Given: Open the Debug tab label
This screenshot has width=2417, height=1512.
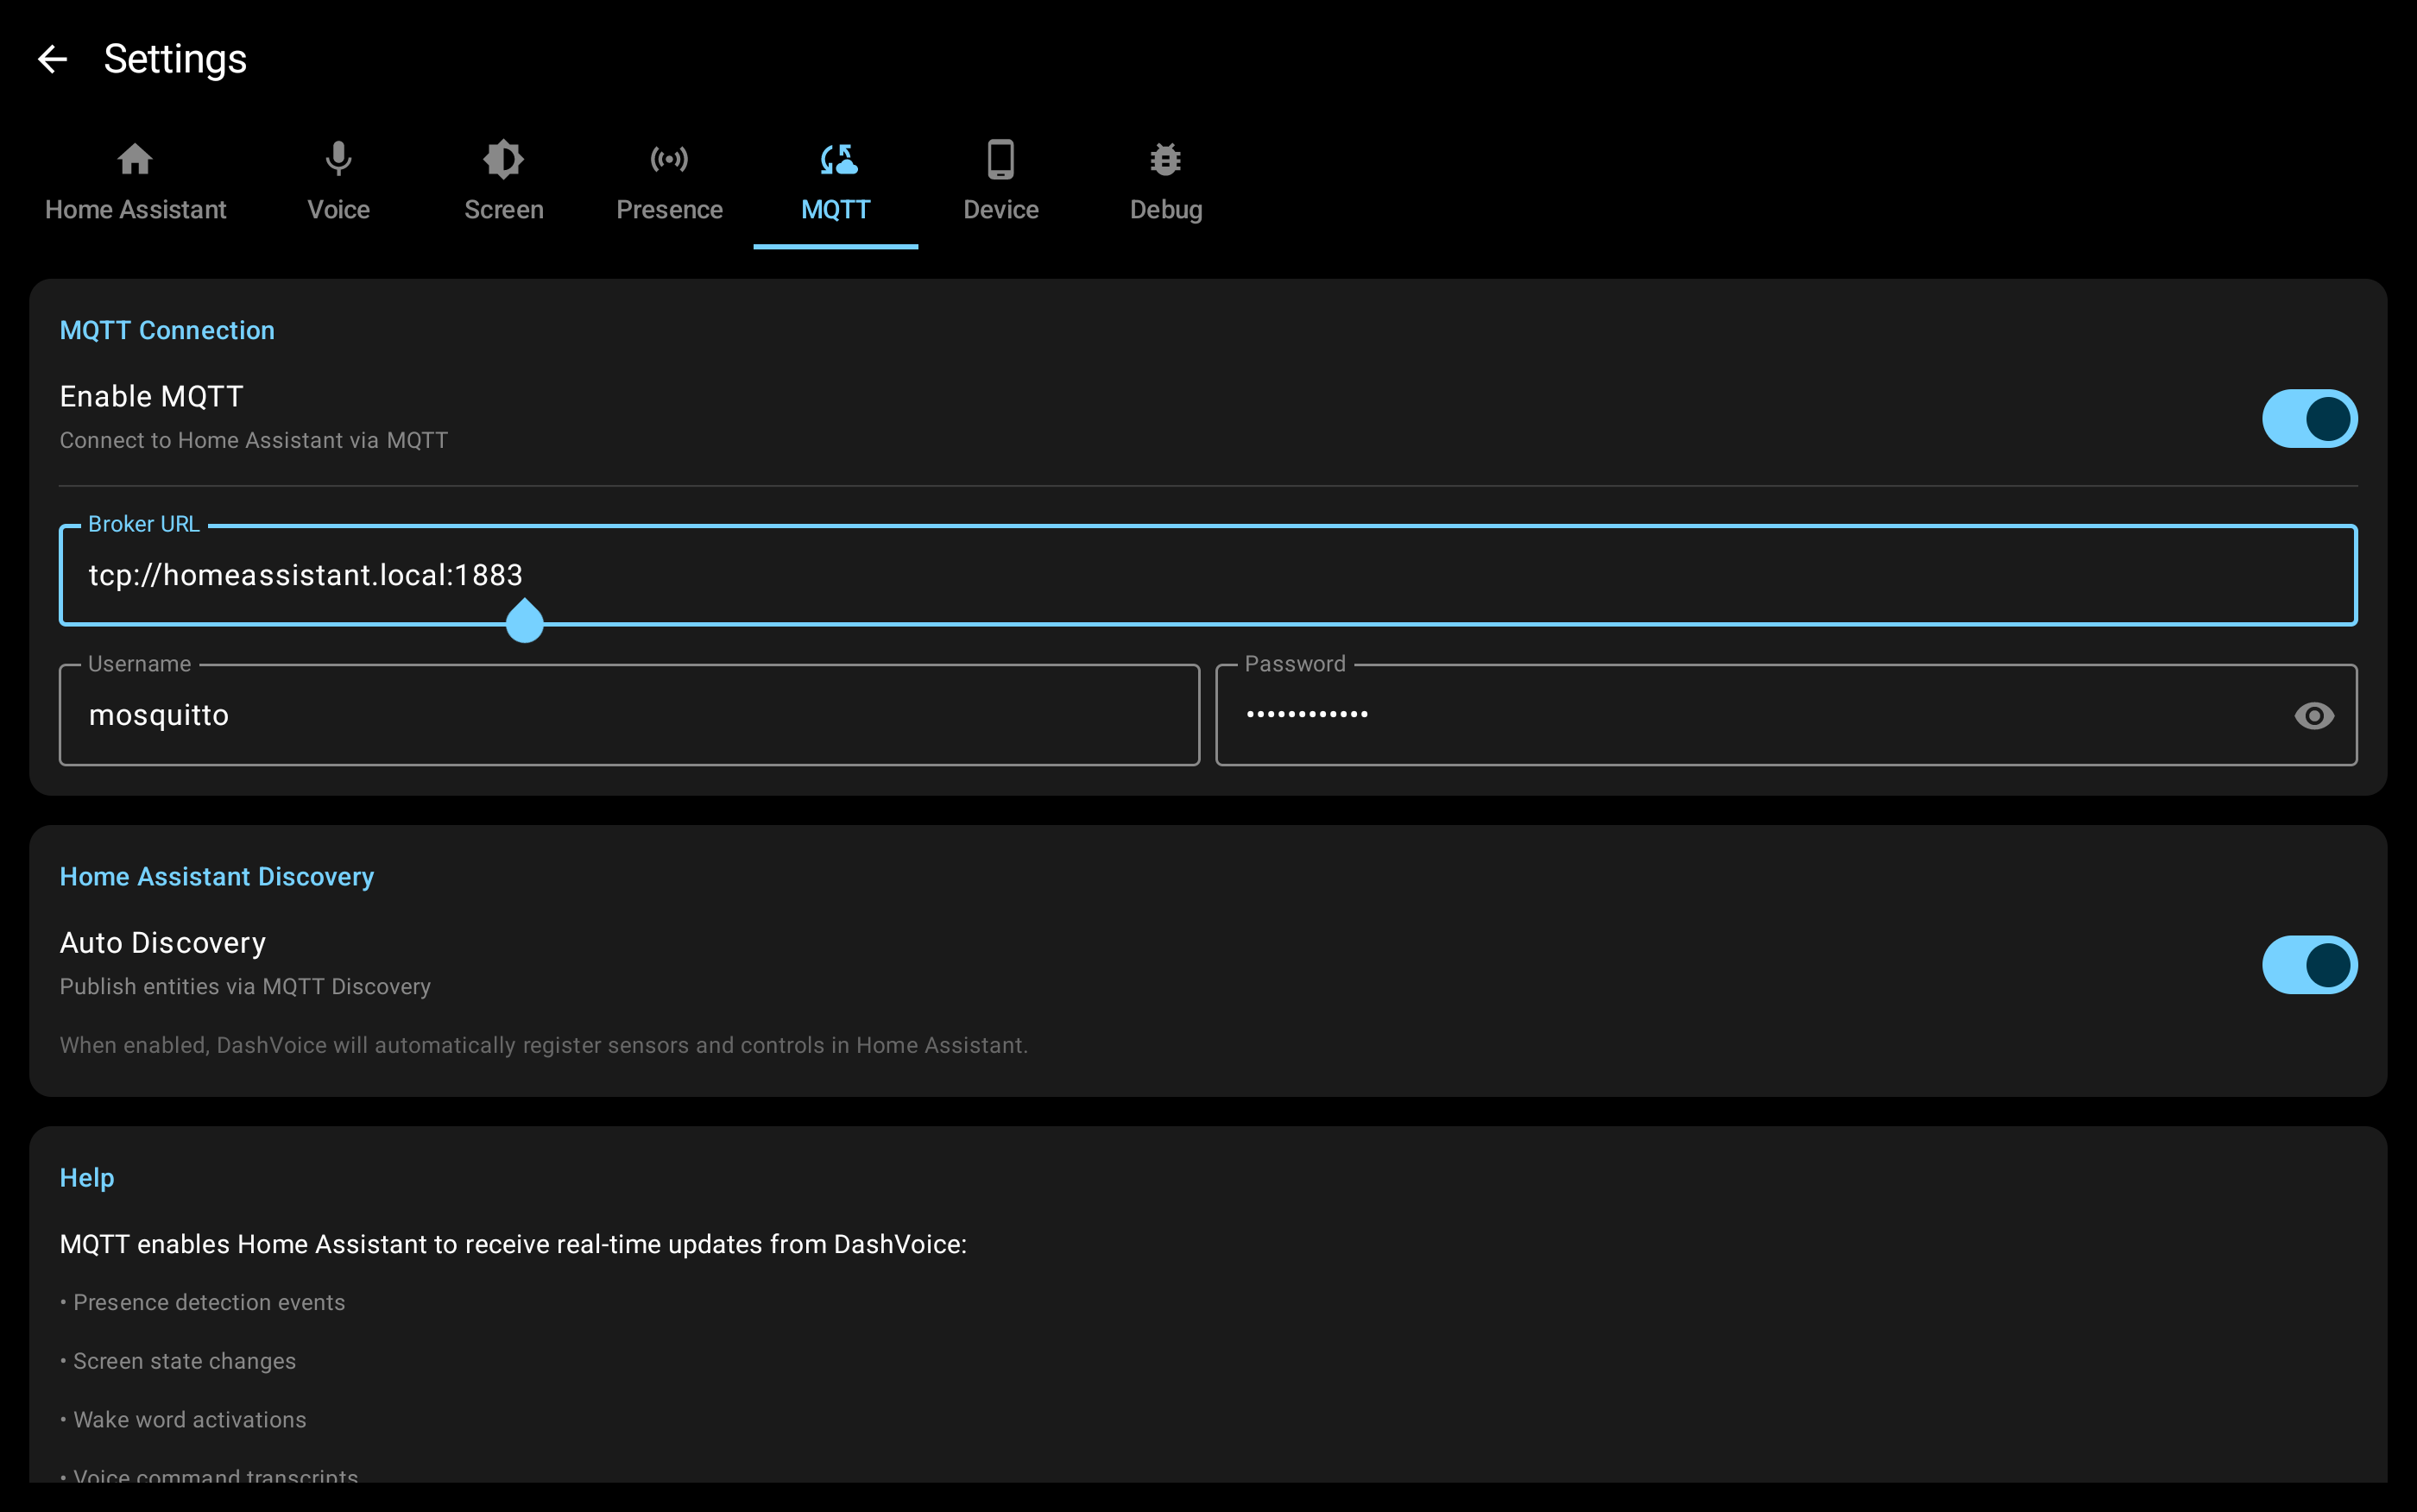Looking at the screenshot, I should click(1165, 210).
